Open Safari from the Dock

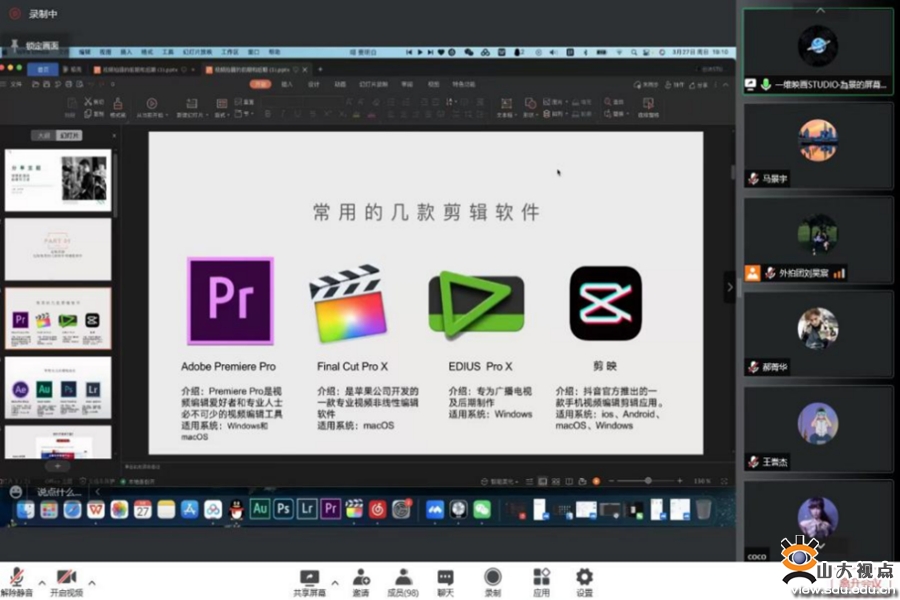(72, 509)
